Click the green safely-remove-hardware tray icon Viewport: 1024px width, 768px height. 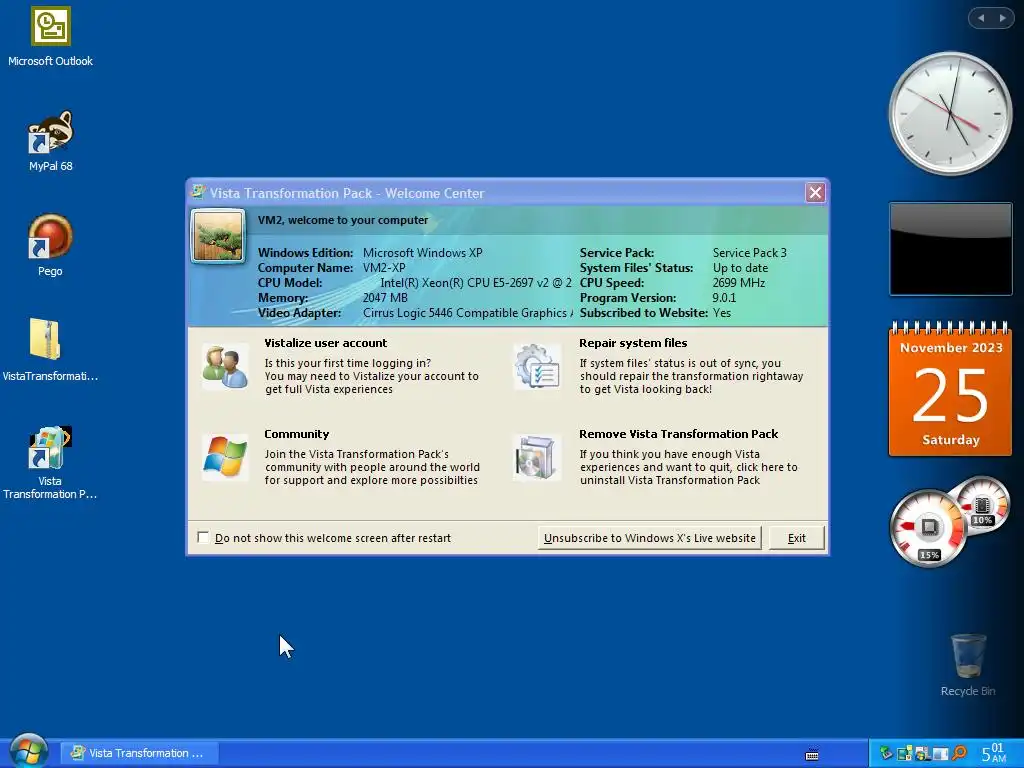pos(886,753)
